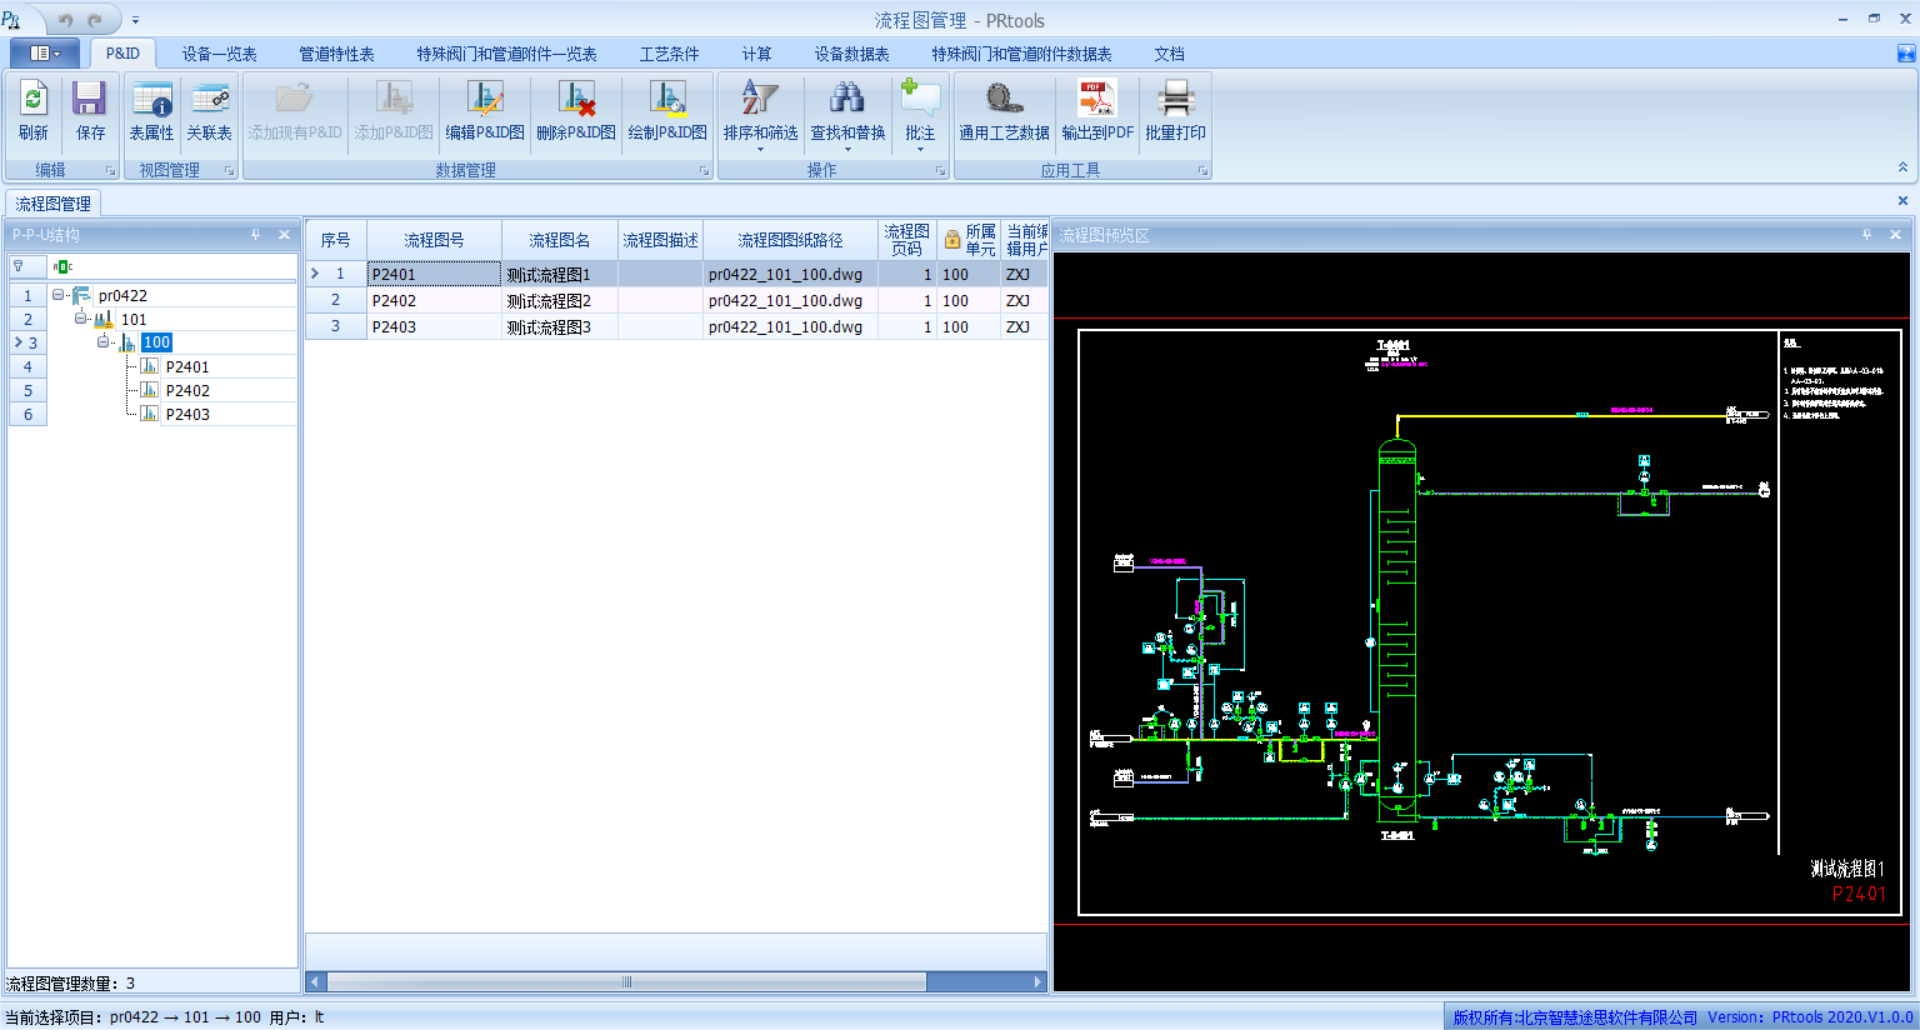Click the Save (保存) floppy icon
Viewport: 1920px width, 1030px height.
point(89,100)
